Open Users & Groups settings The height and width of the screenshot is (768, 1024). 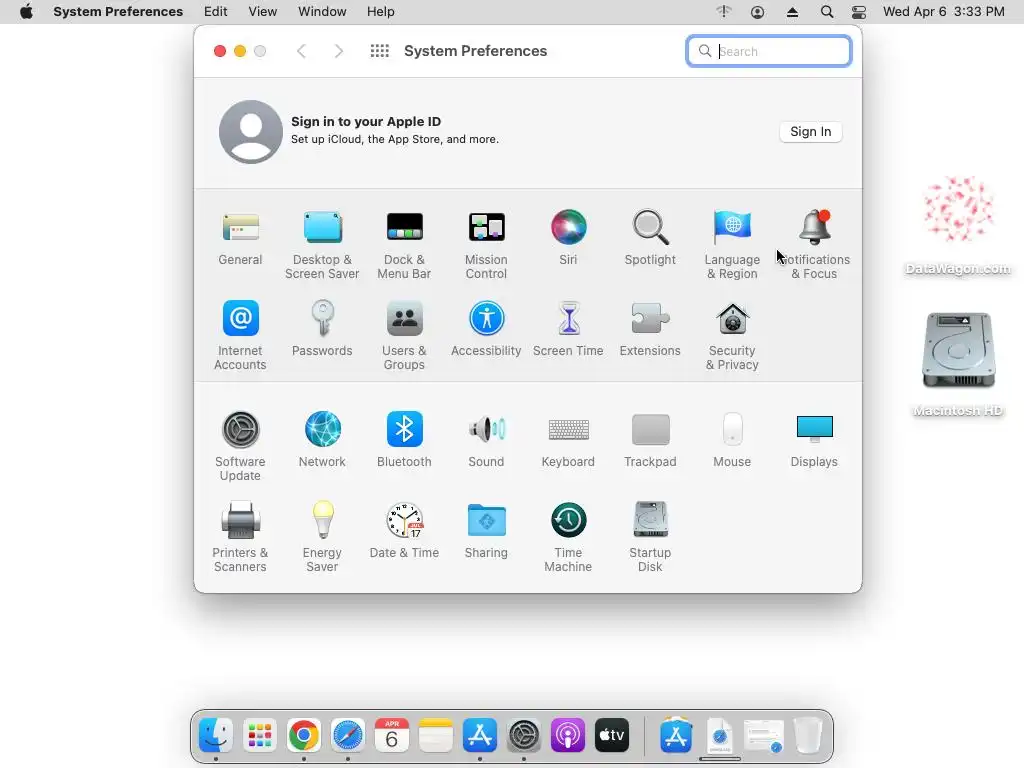404,336
